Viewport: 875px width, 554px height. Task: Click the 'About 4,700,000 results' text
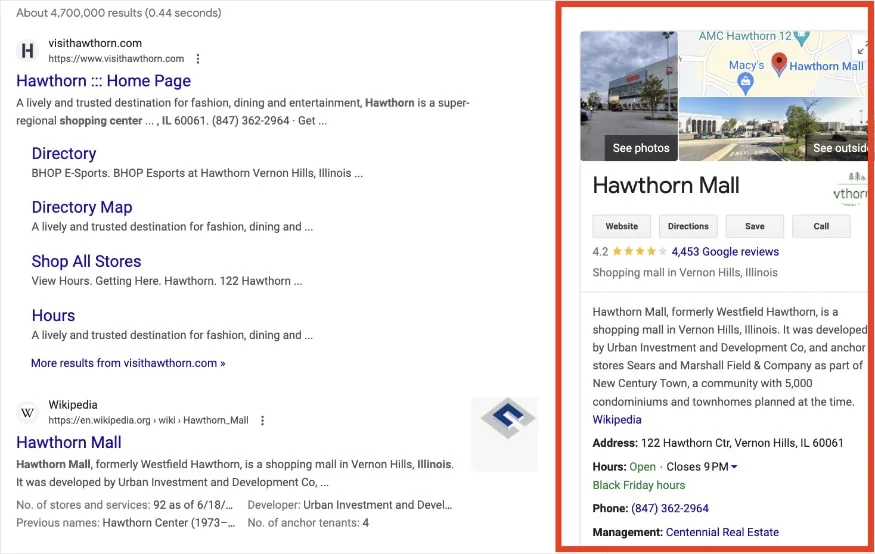click(x=118, y=12)
